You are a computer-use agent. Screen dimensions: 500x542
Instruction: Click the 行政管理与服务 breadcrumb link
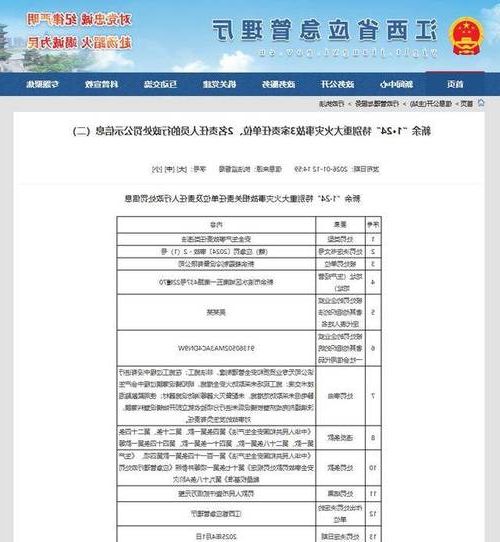[x=377, y=104]
